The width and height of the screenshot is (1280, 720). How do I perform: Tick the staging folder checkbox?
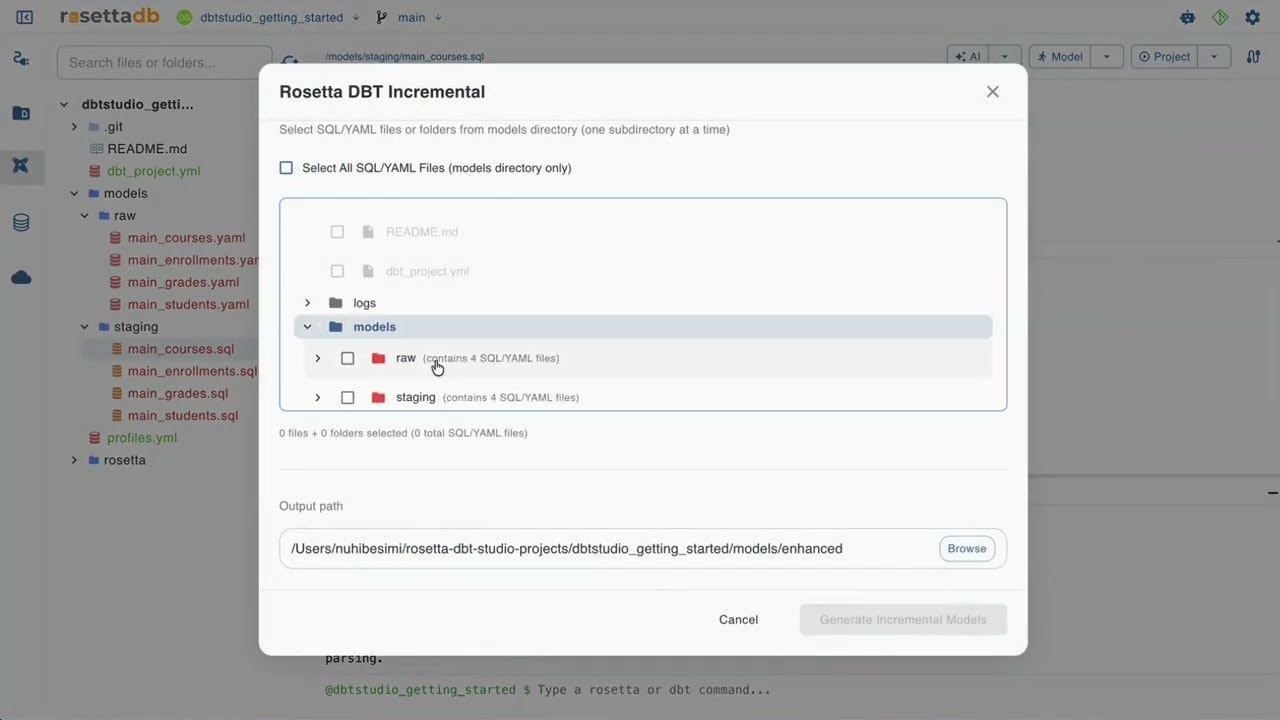click(x=347, y=397)
